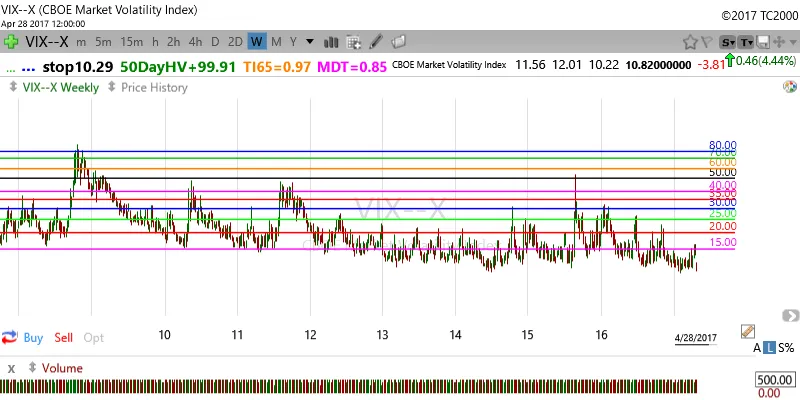The height and width of the screenshot is (400, 800).
Task: Click the 50.00 black level line label
Action: point(722,172)
